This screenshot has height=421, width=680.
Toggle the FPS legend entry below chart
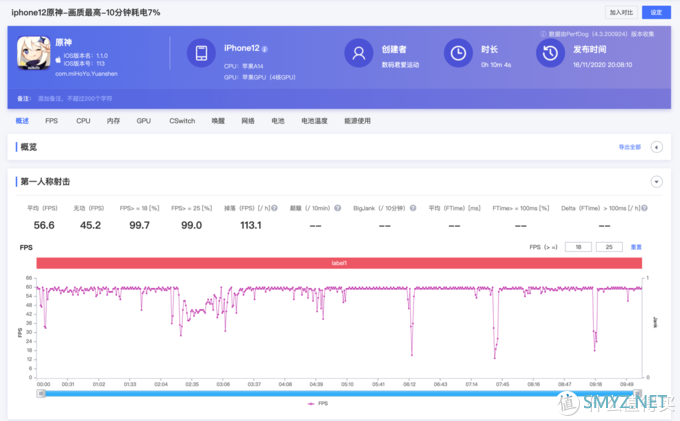pyautogui.click(x=318, y=404)
